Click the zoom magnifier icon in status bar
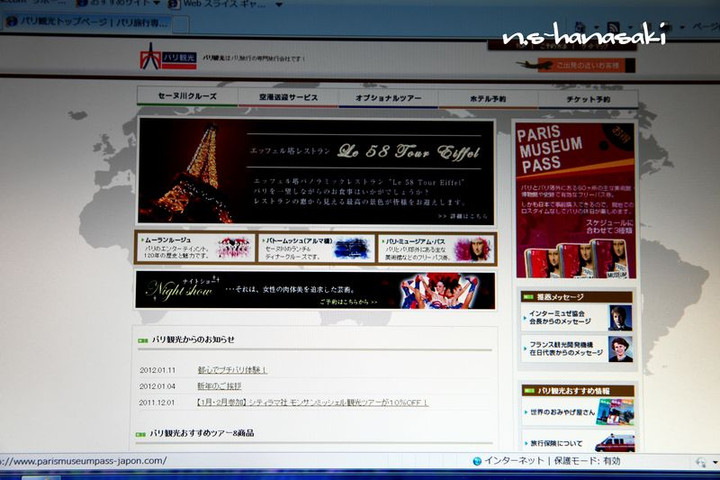The height and width of the screenshot is (480, 720). (701, 462)
